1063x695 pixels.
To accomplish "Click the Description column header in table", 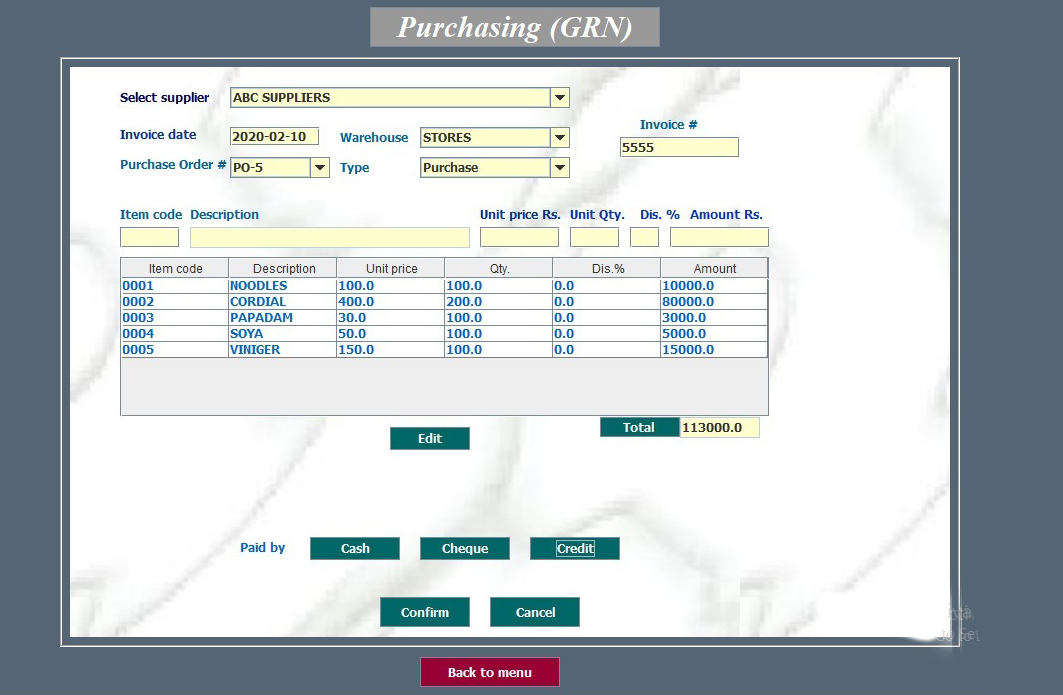I will (283, 269).
